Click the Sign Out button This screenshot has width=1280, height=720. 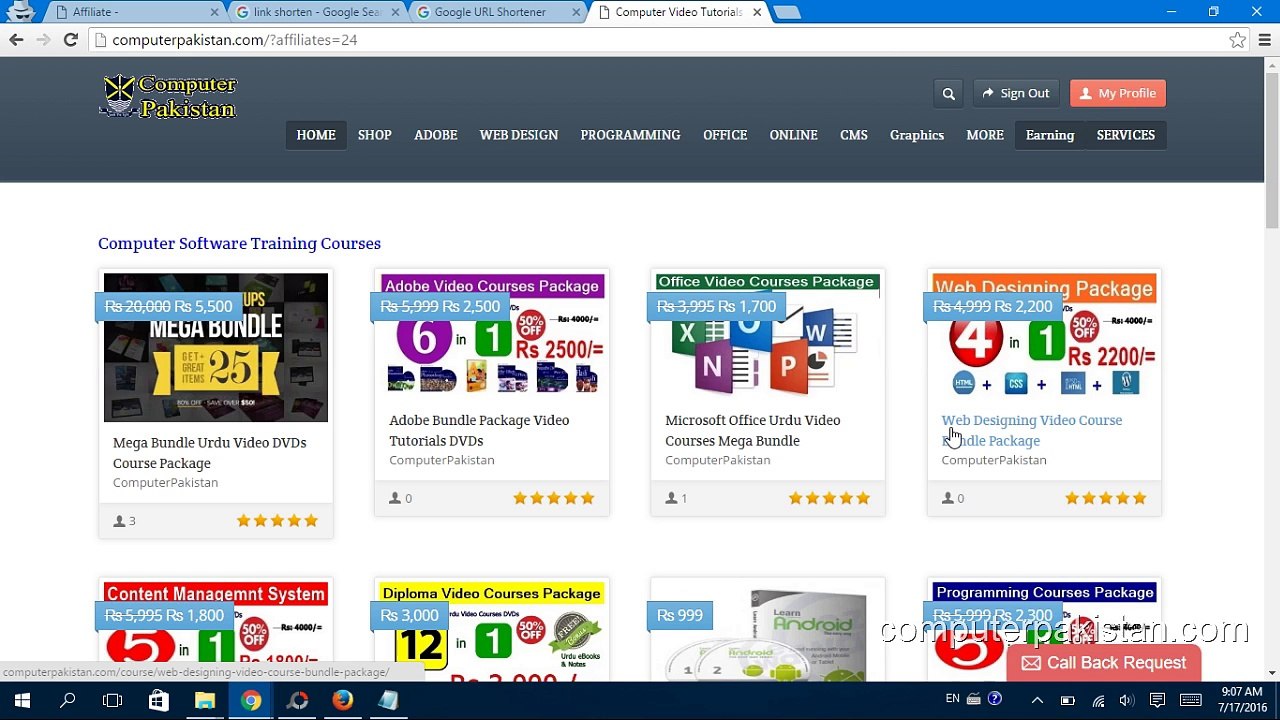click(x=1016, y=93)
